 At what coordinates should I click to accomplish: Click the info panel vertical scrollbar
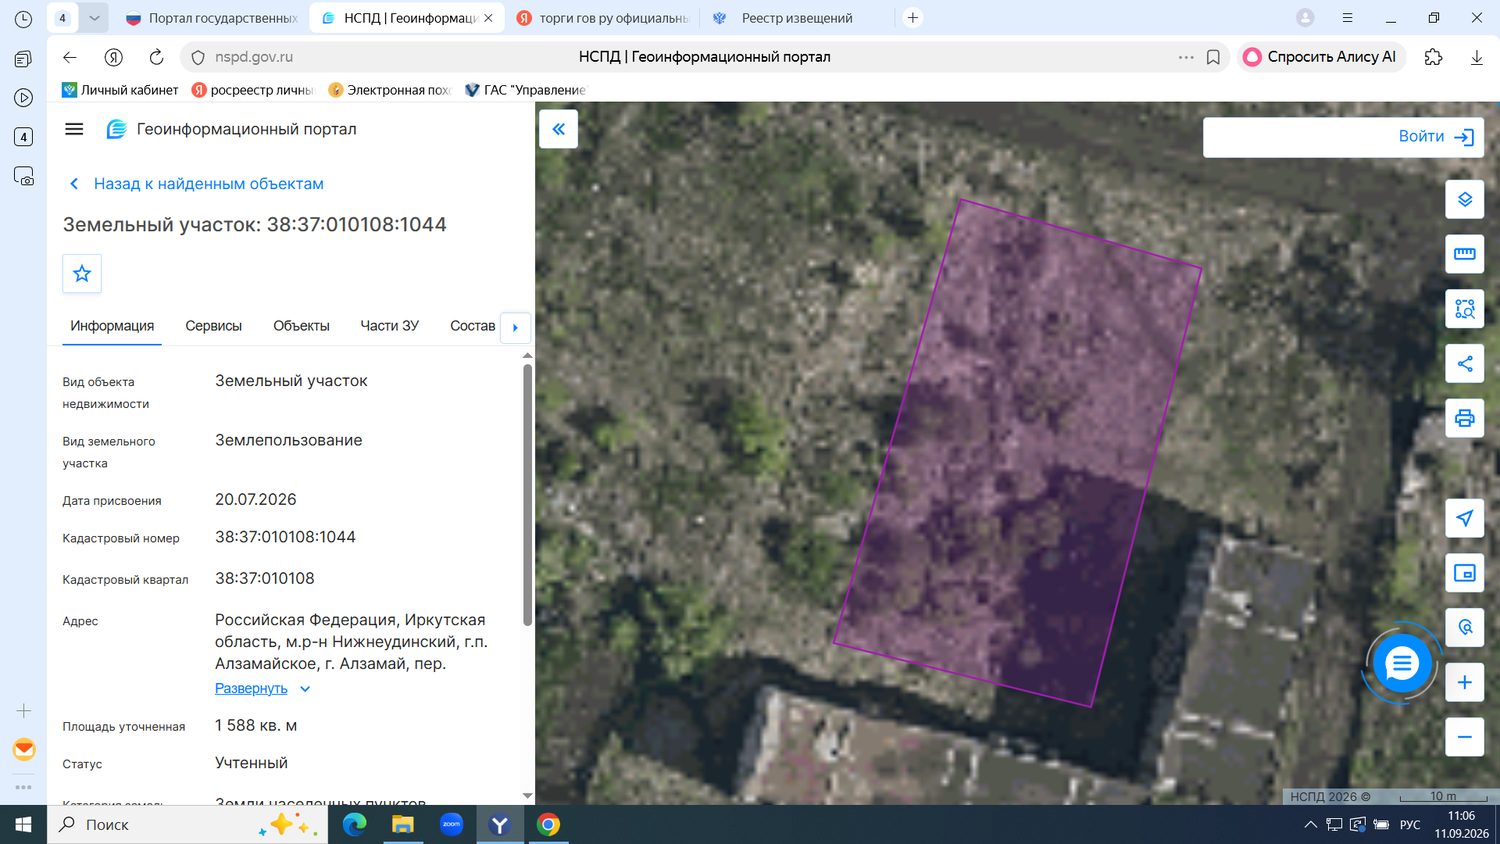(x=528, y=495)
